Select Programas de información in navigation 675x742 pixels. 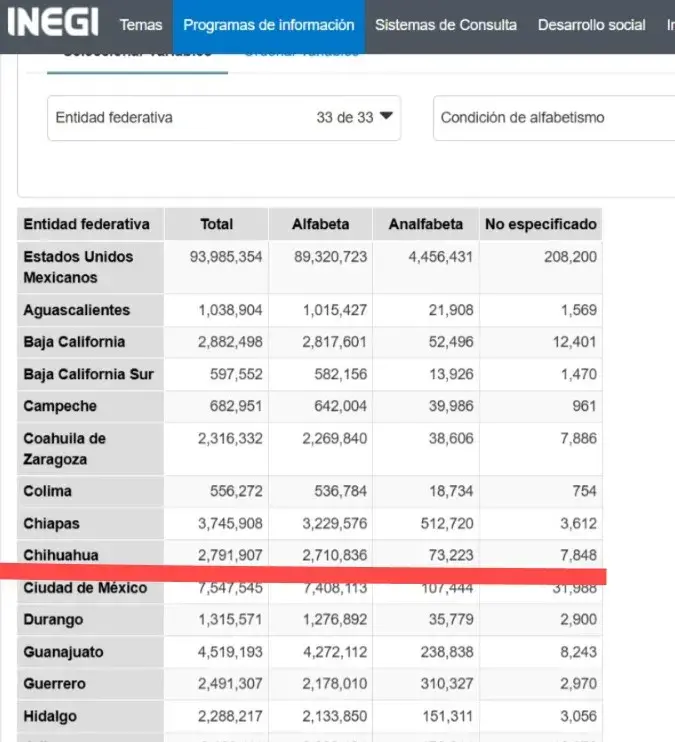click(268, 25)
